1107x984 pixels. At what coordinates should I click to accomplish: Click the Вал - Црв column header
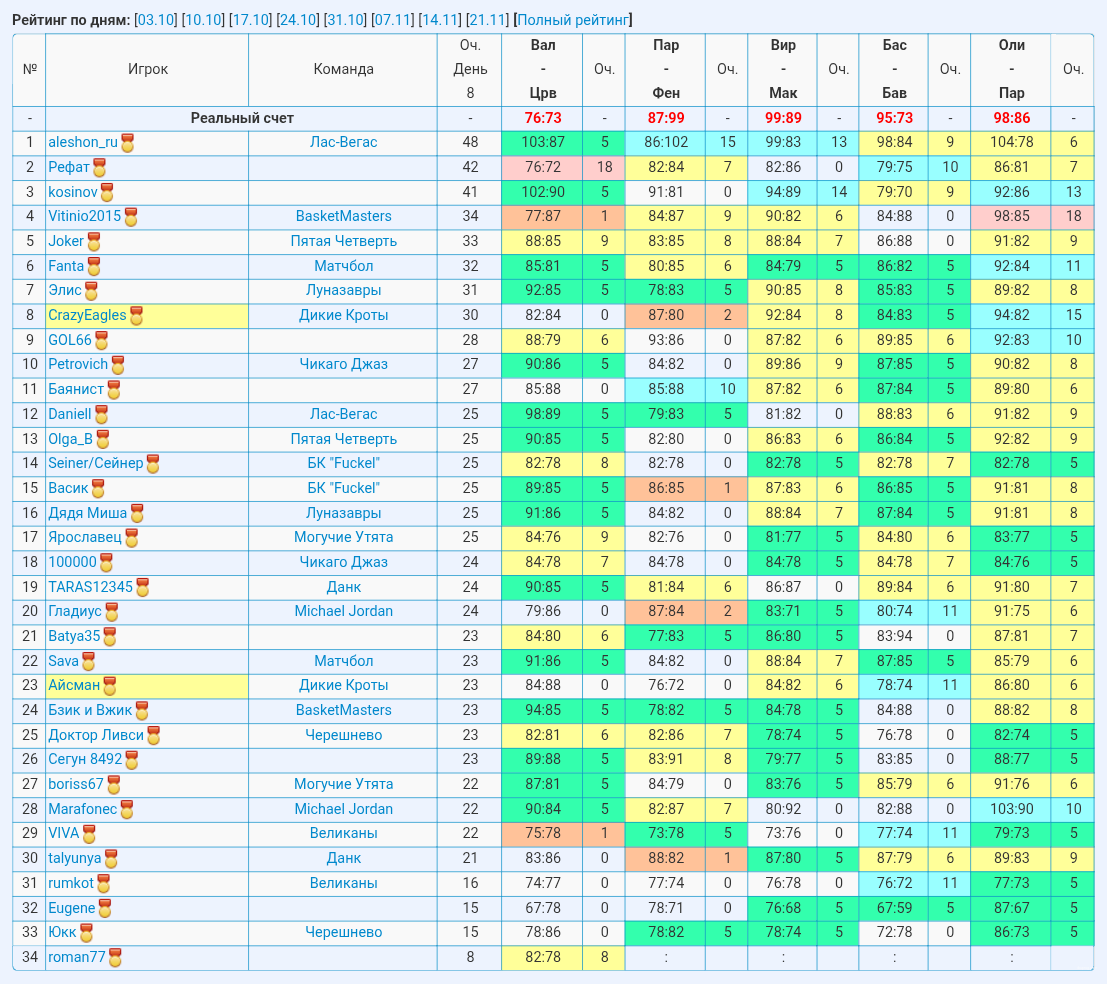tap(542, 69)
